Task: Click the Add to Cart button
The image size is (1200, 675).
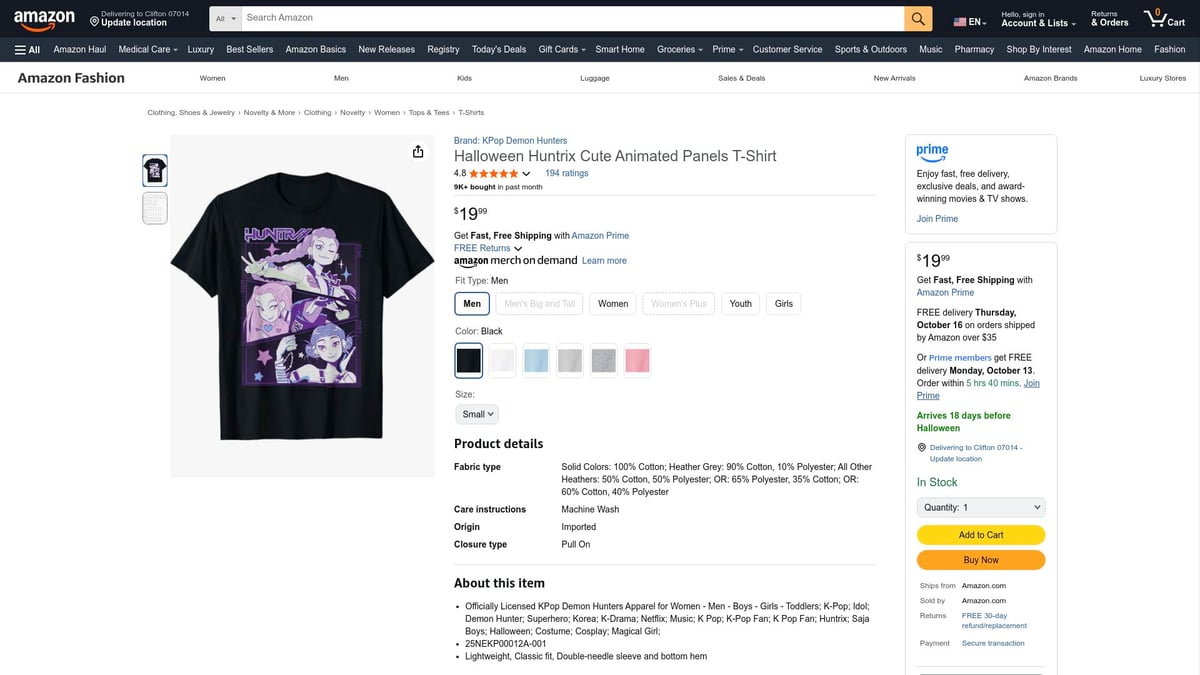Action: [980, 535]
